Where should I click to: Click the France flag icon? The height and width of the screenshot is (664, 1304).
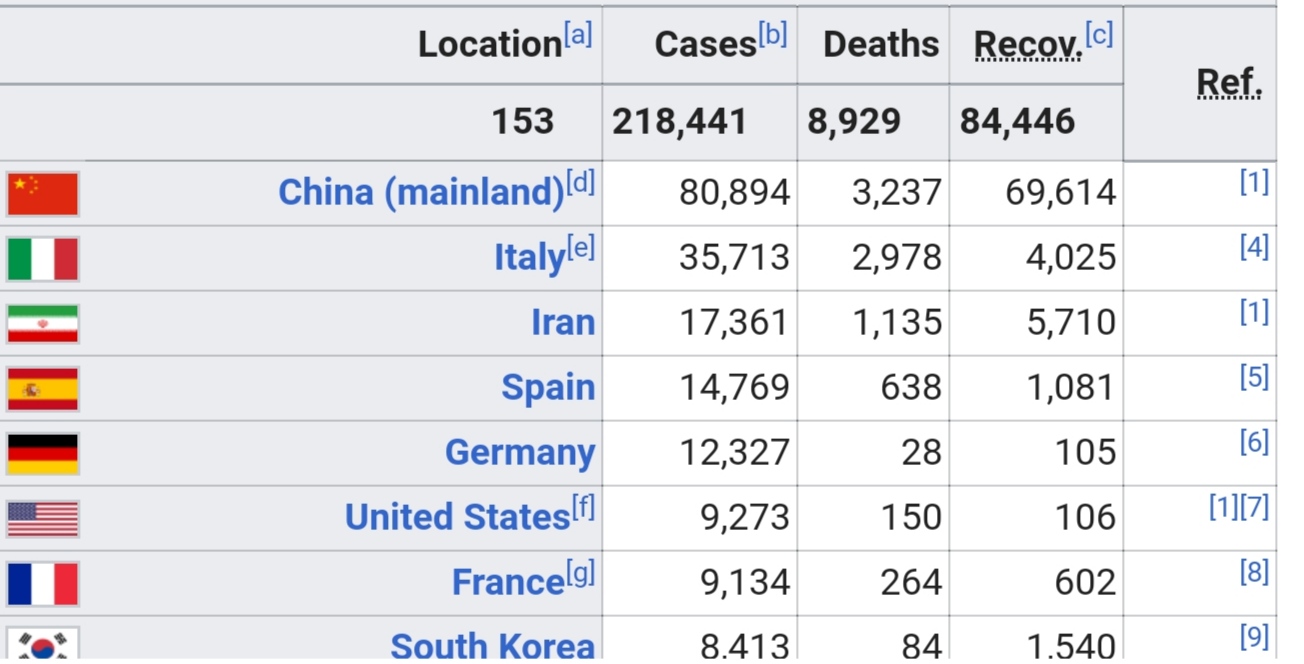click(x=43, y=584)
